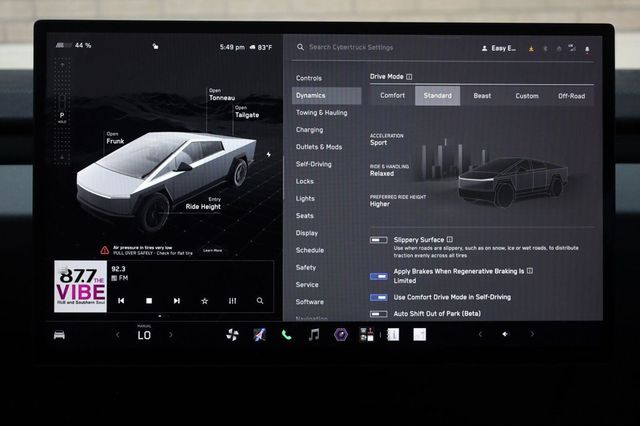
Task: Open the Tailgate
Action: pyautogui.click(x=247, y=112)
